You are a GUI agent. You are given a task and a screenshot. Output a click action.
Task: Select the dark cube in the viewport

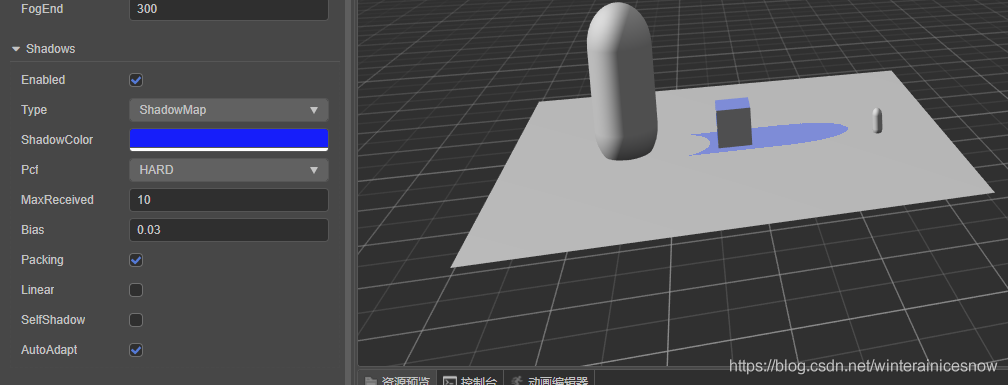point(734,123)
